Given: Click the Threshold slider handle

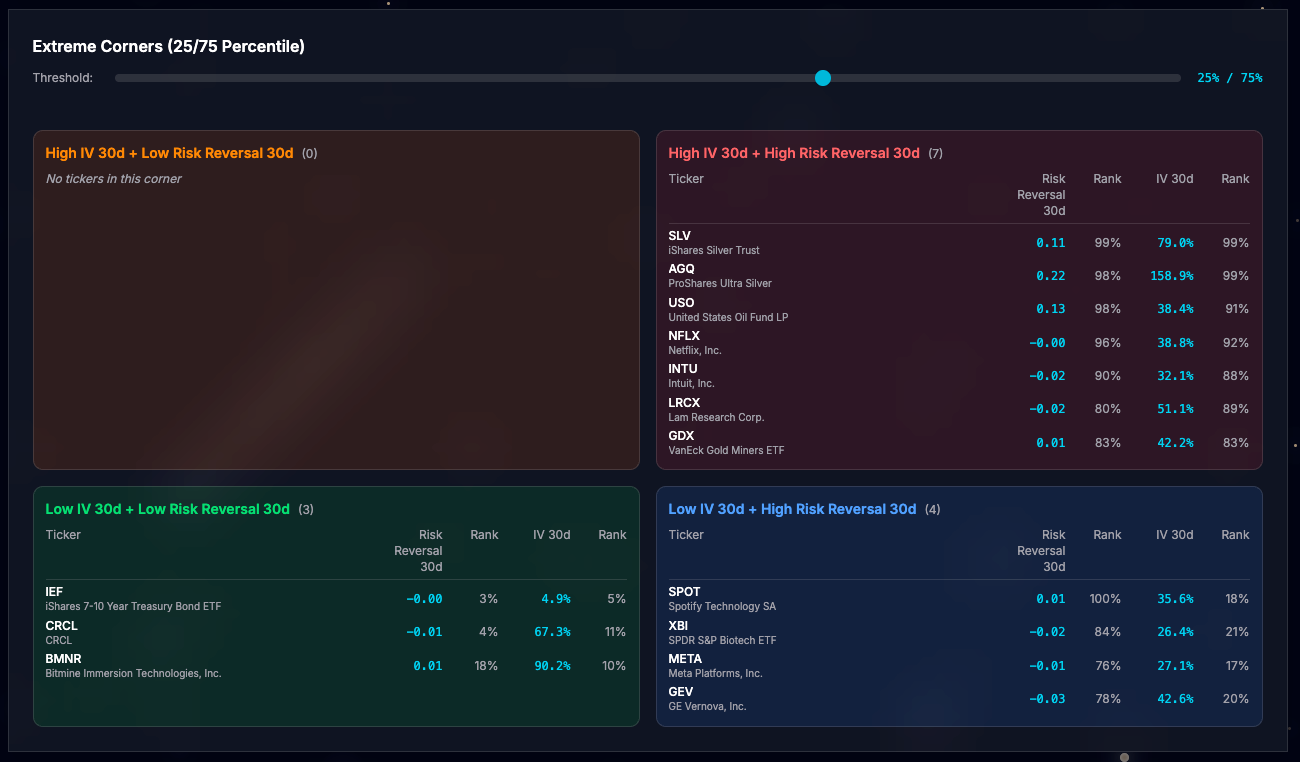Looking at the screenshot, I should tap(823, 78).
